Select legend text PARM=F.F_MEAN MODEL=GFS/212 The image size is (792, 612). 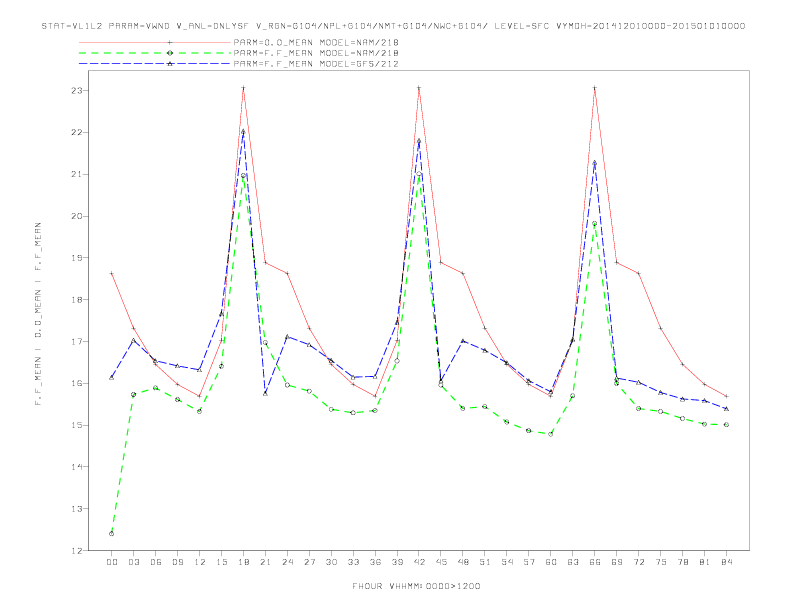click(316, 64)
